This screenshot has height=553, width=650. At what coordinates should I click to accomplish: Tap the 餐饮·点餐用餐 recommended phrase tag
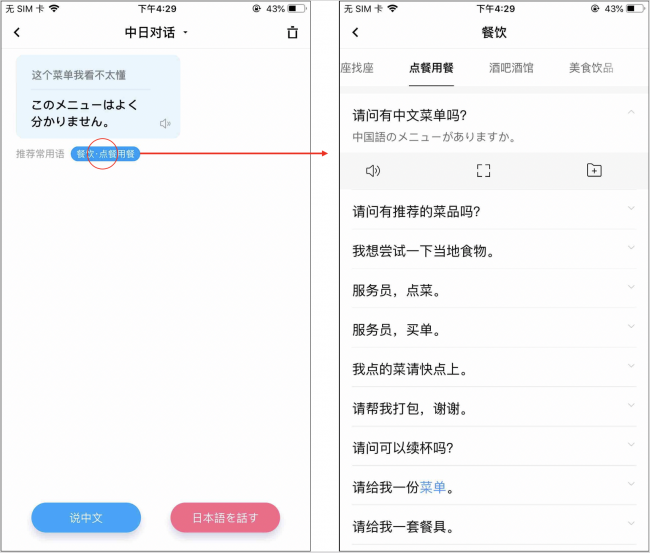[x=105, y=154]
